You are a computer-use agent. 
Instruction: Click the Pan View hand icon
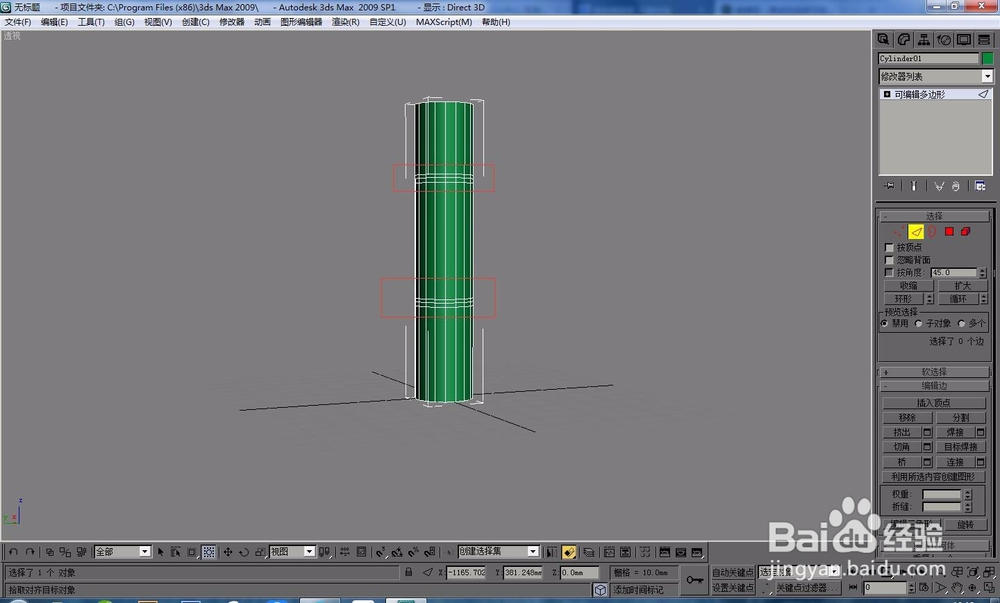coord(957,588)
